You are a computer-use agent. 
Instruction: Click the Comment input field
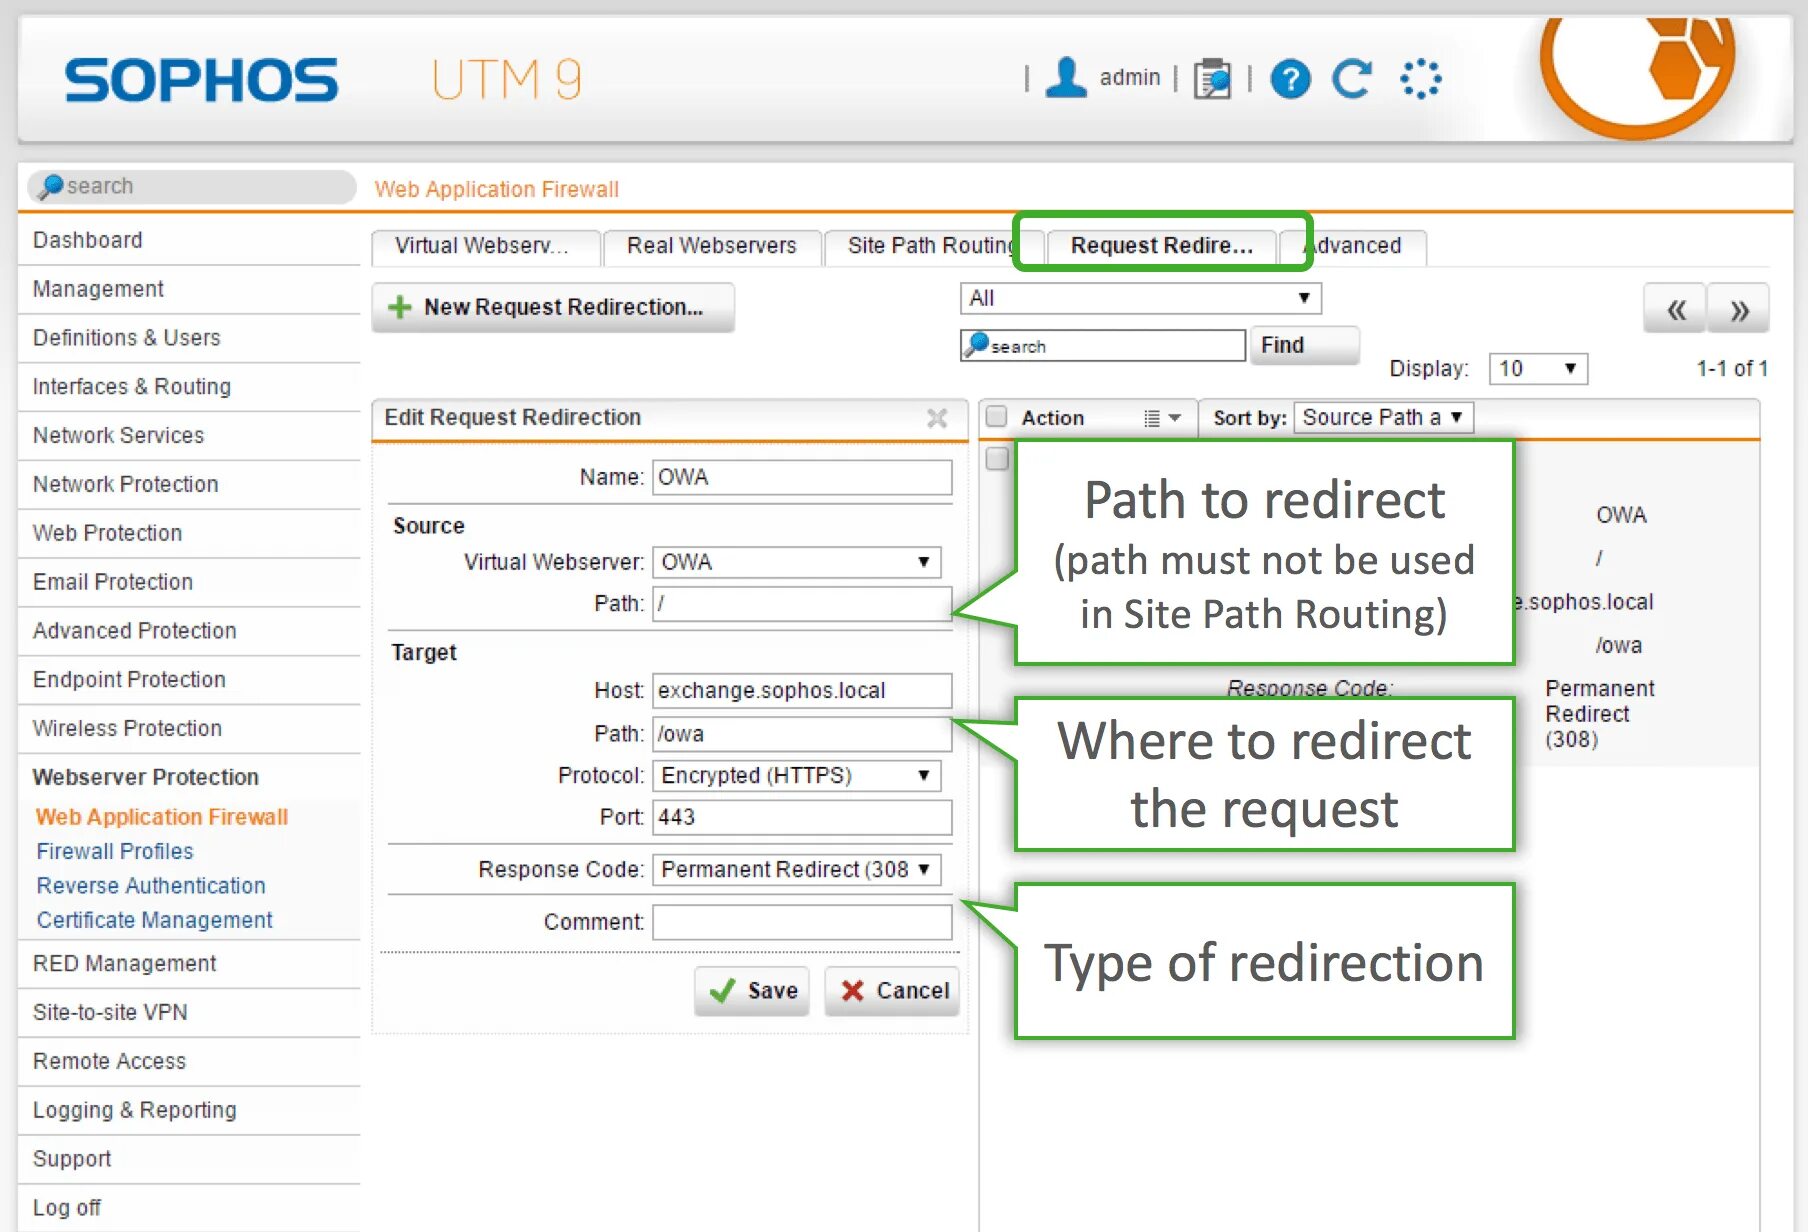coord(802,922)
